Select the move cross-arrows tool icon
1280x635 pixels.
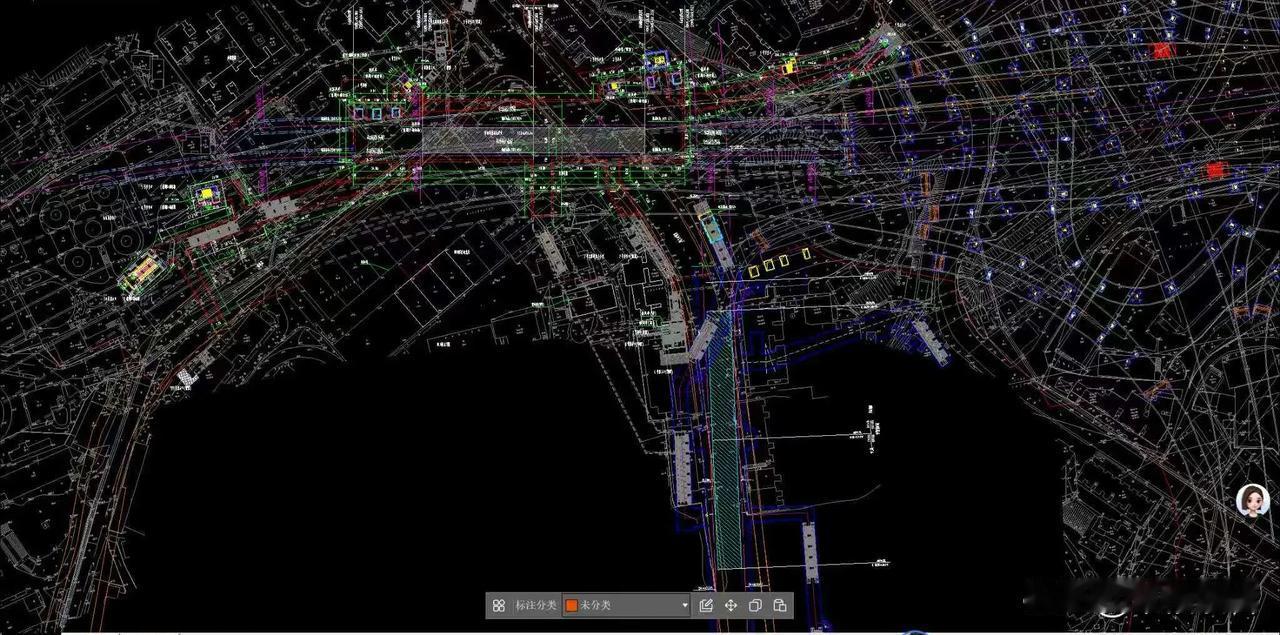[x=731, y=605]
